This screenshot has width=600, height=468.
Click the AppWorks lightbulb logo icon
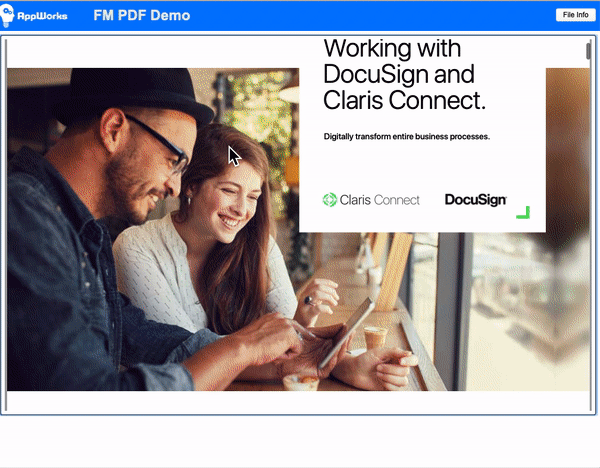coord(7,15)
